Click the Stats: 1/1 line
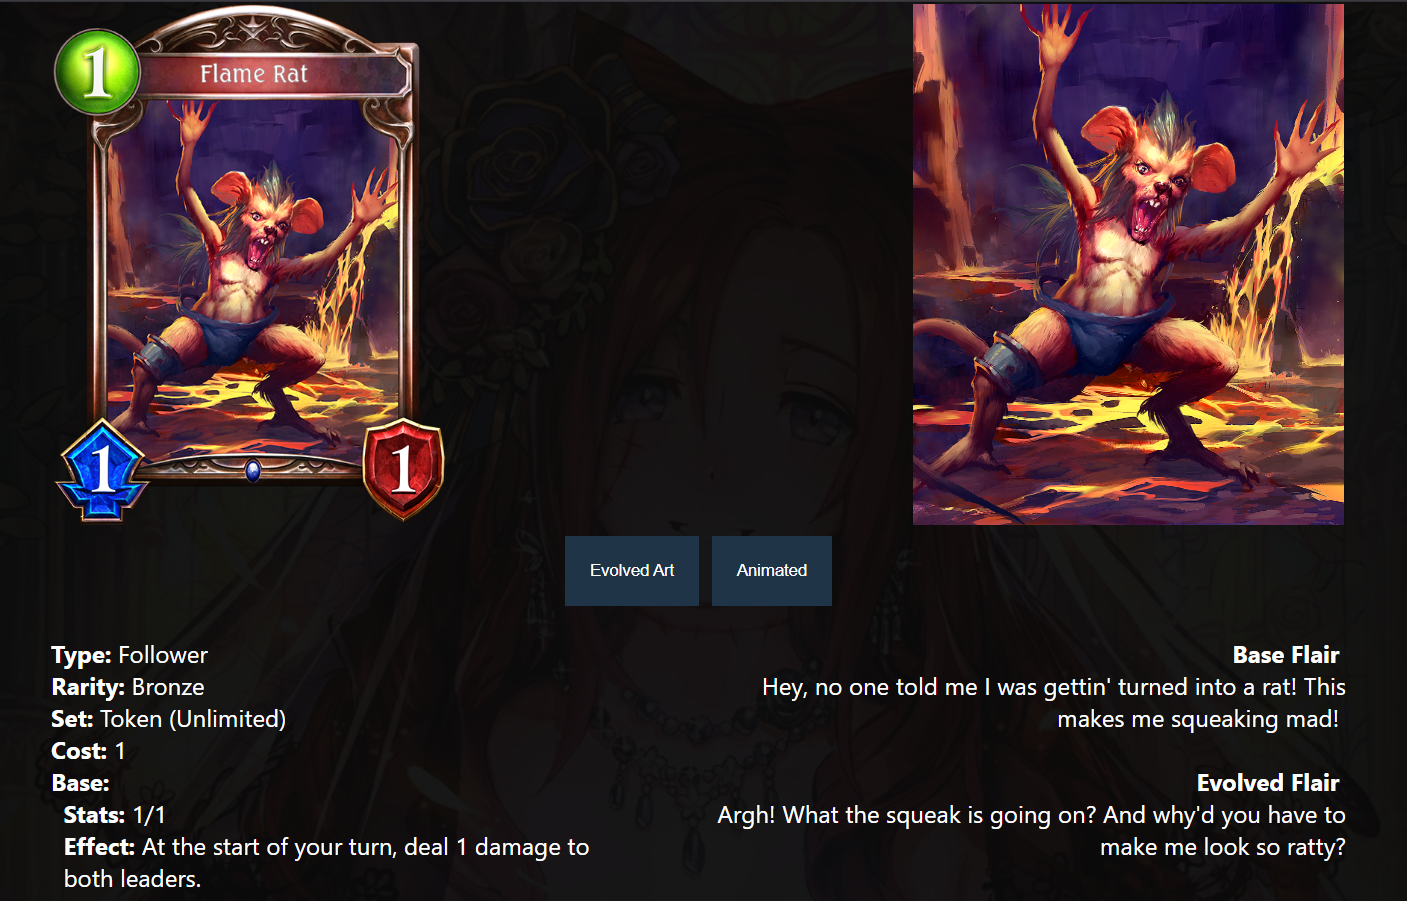 point(115,815)
